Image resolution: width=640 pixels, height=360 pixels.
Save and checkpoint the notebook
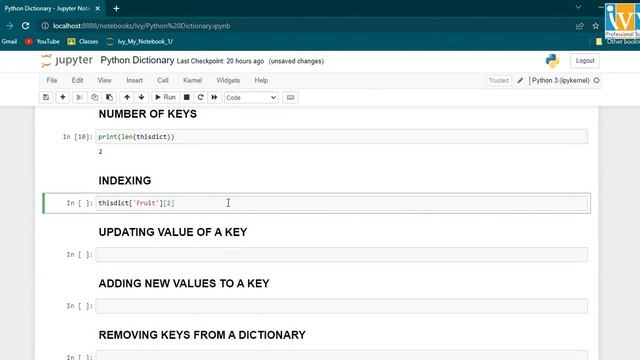coord(46,98)
